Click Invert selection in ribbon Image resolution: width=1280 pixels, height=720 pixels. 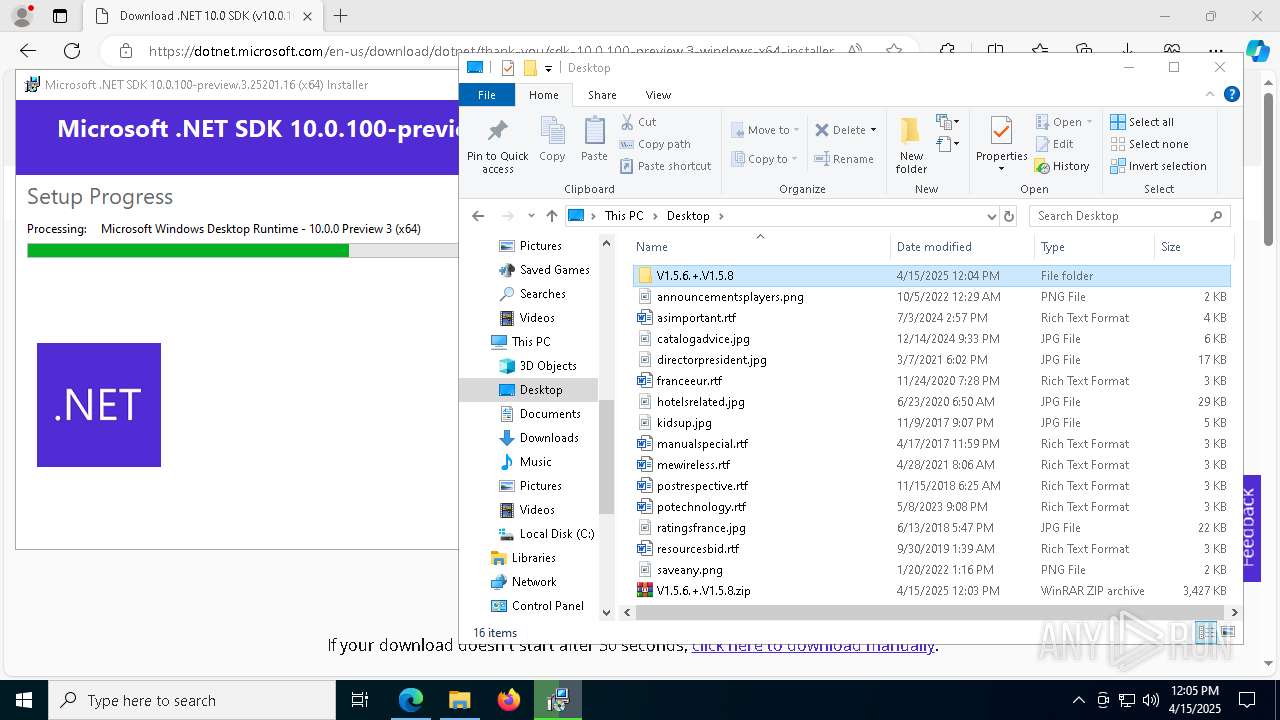[x=1159, y=166]
